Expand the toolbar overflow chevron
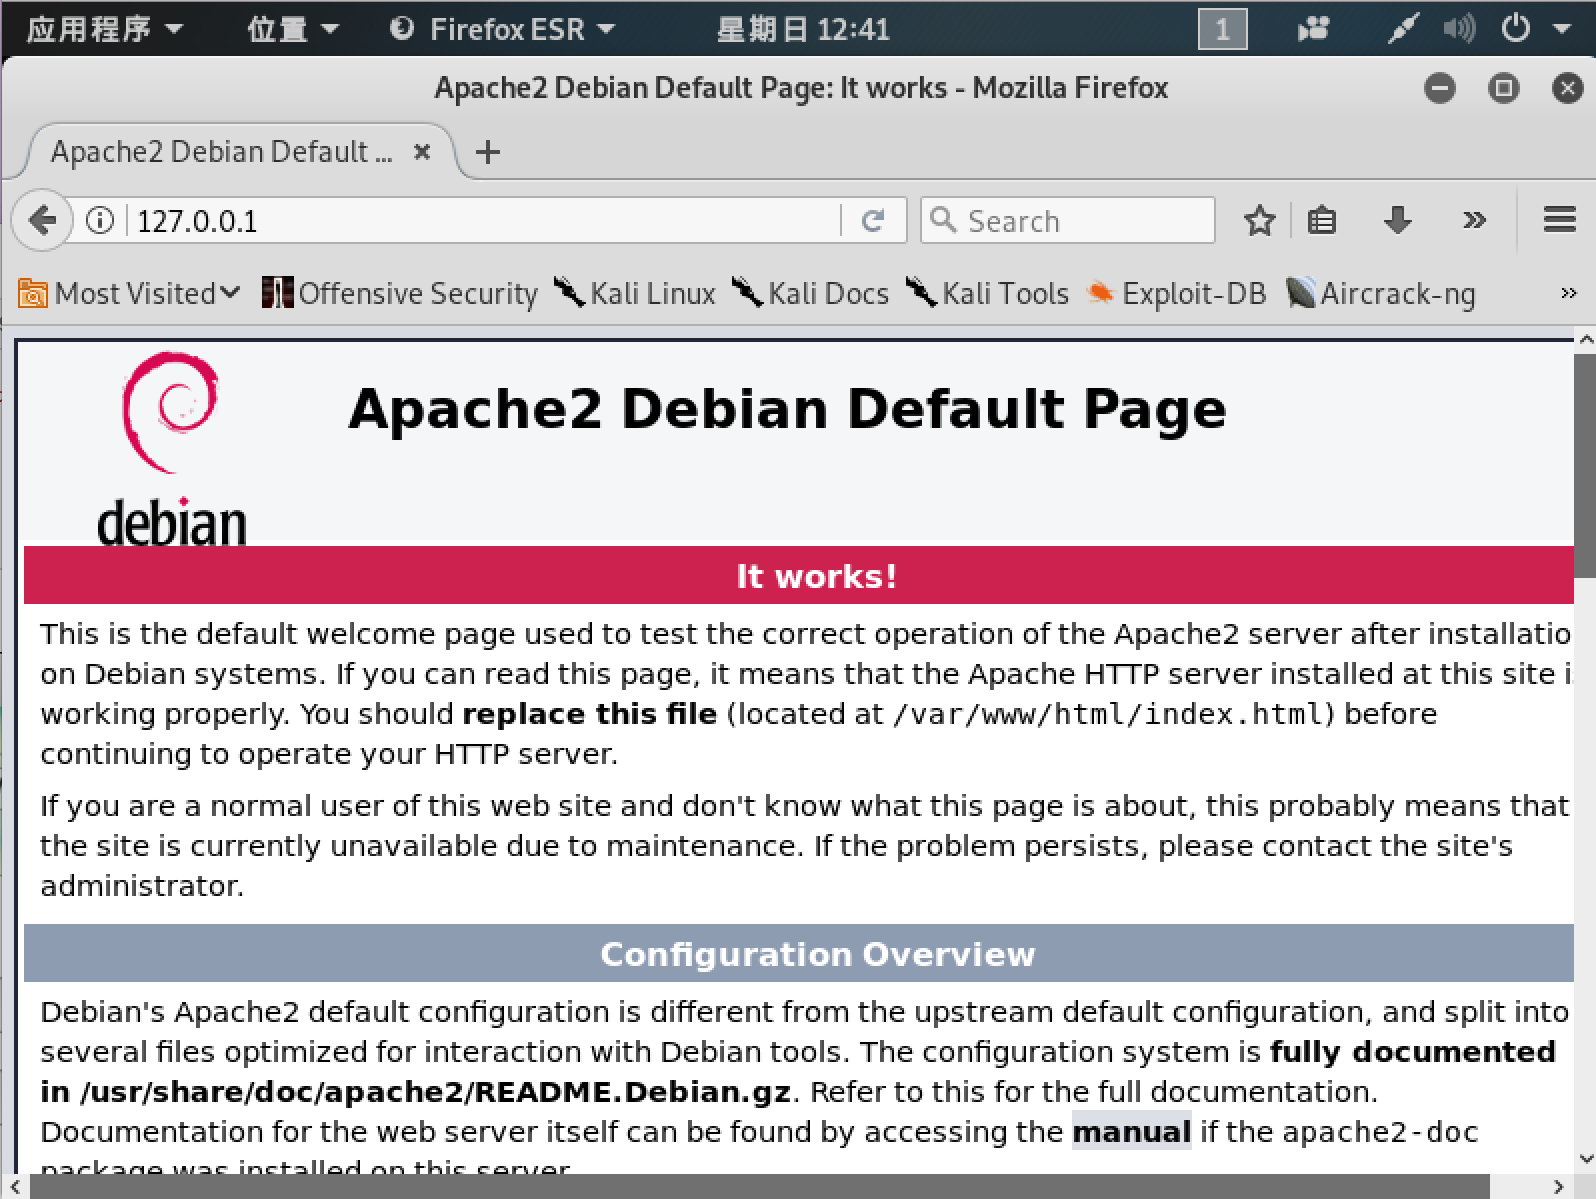 coord(1475,220)
